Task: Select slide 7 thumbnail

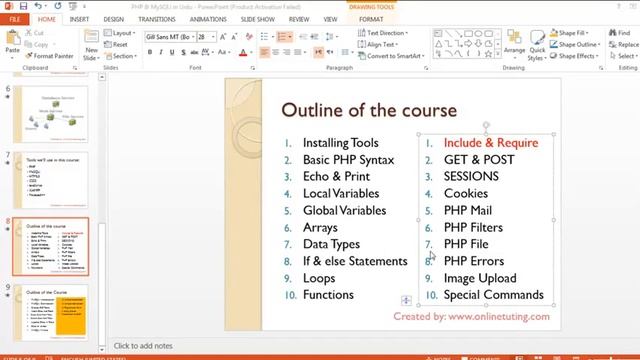Action: click(51, 180)
